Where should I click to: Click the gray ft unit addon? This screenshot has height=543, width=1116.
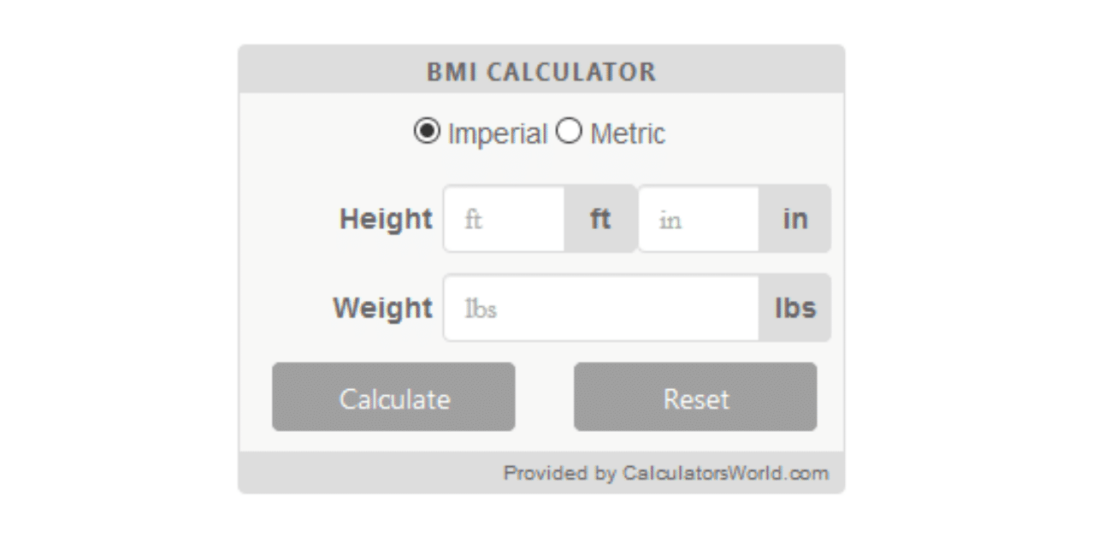click(x=600, y=218)
